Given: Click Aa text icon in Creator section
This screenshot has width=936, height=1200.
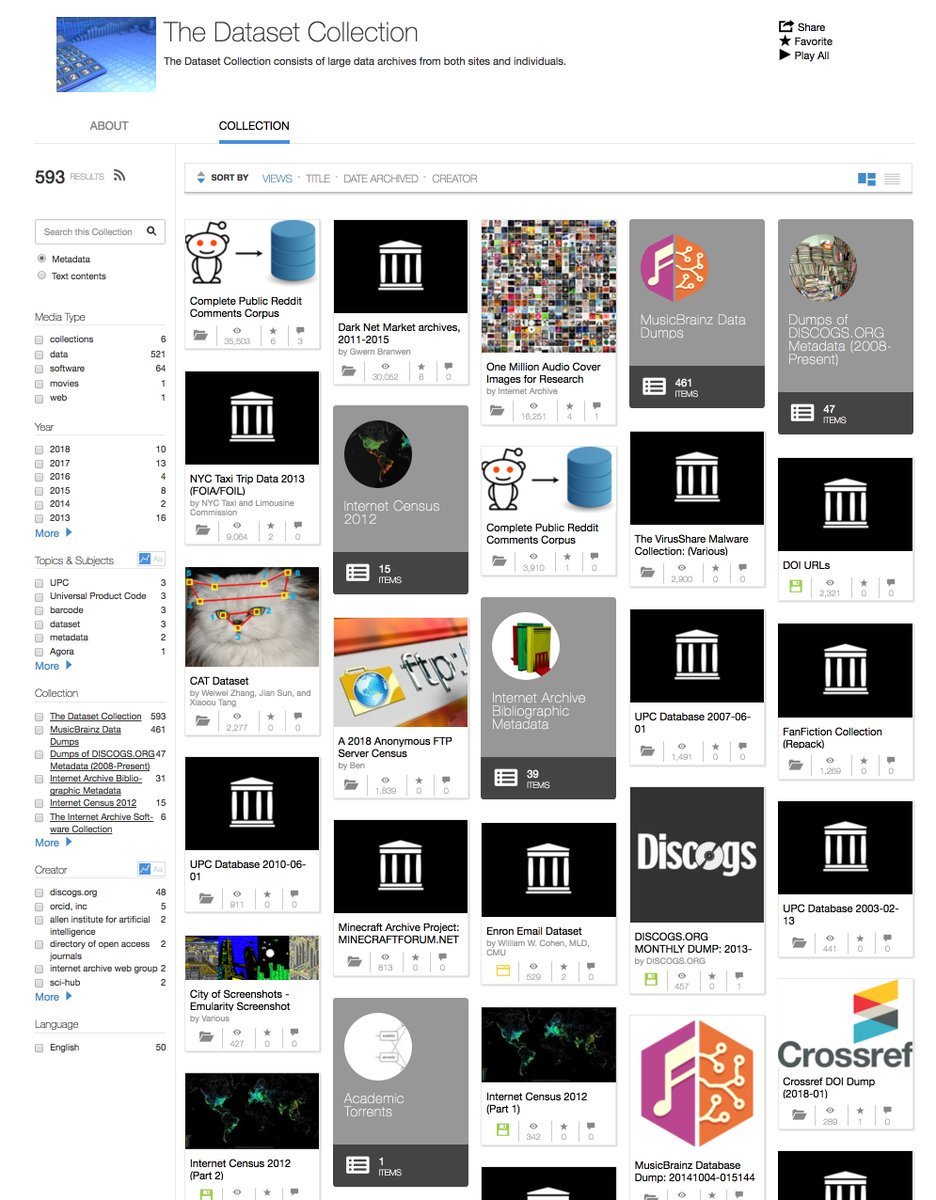Looking at the screenshot, I should pos(158,869).
